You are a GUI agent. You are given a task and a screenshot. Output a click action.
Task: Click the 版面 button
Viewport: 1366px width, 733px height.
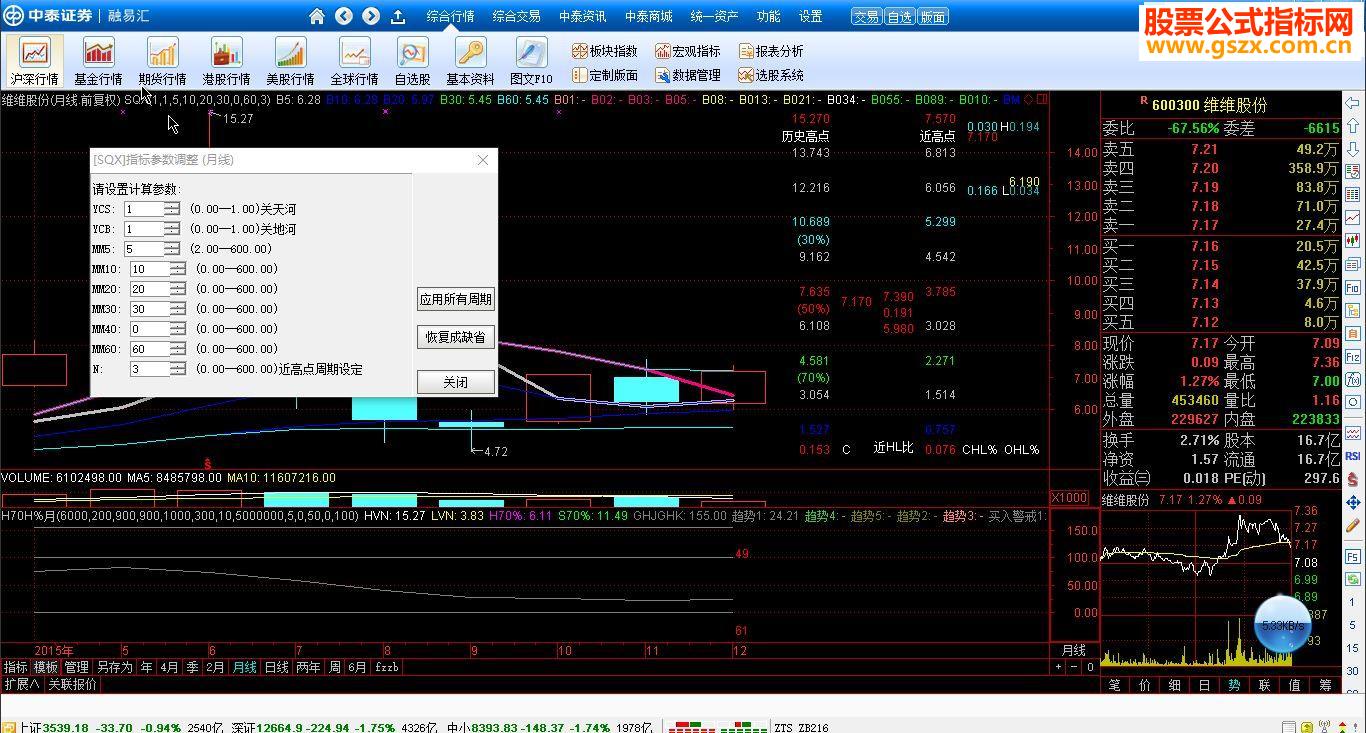pos(933,17)
